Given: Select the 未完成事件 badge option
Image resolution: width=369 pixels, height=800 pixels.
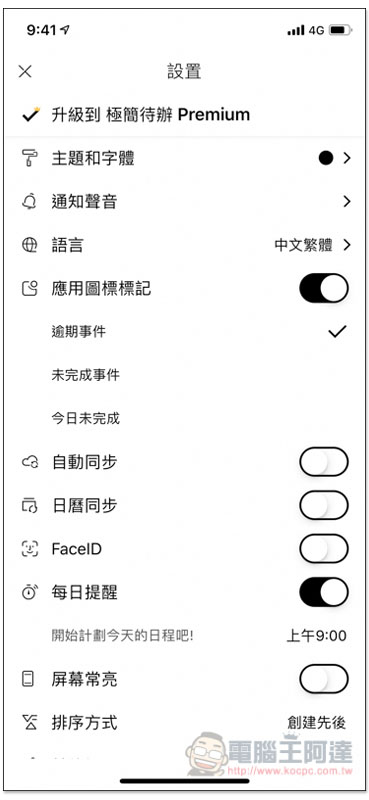Looking at the screenshot, I should click(184, 376).
